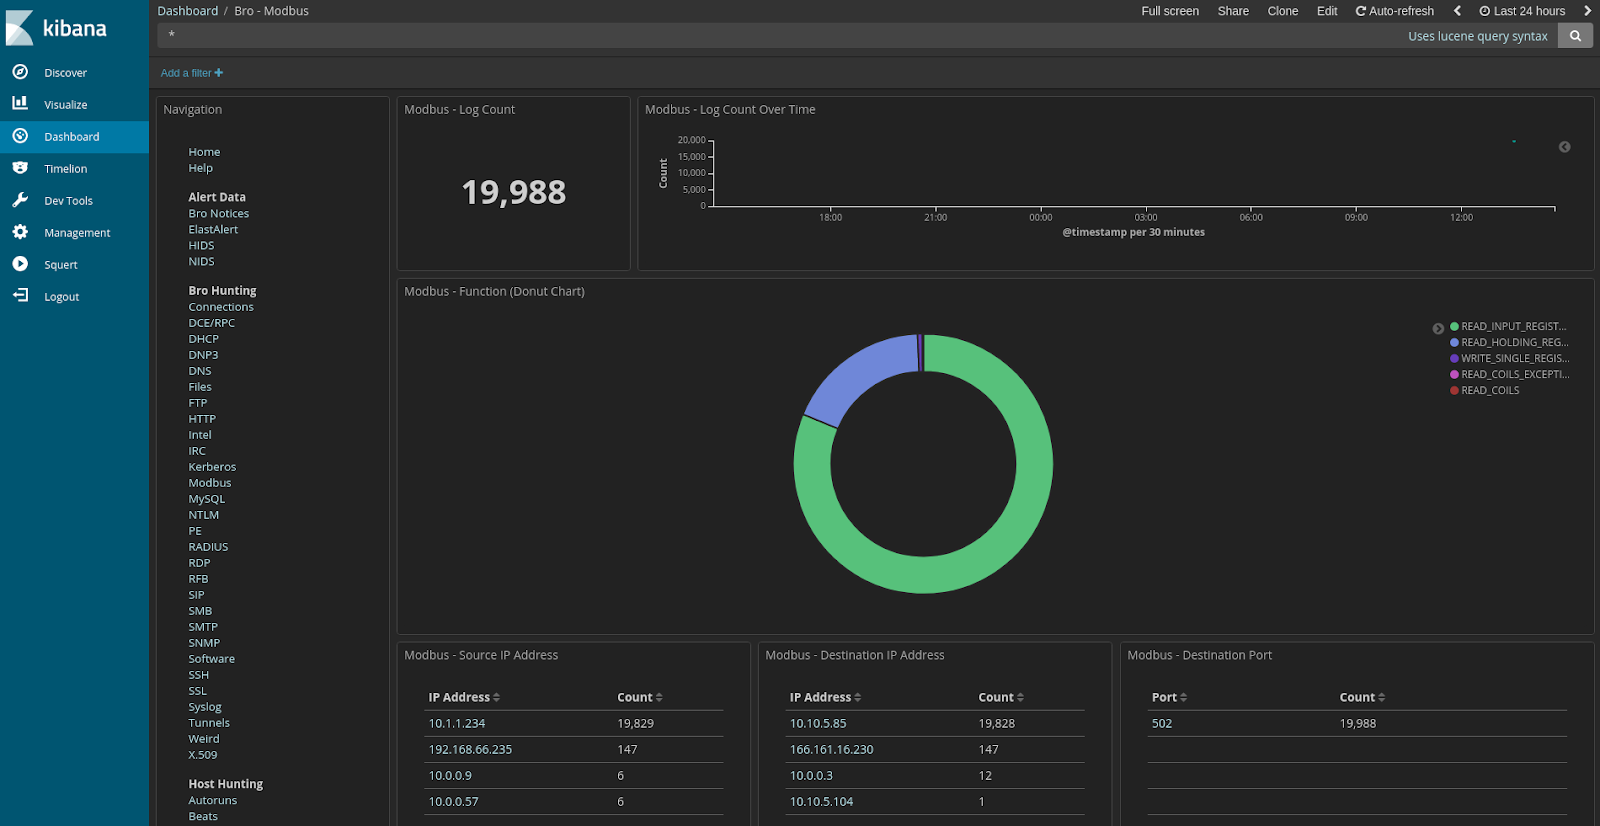The image size is (1600, 826).
Task: Open Help navigation link
Action: pos(200,168)
